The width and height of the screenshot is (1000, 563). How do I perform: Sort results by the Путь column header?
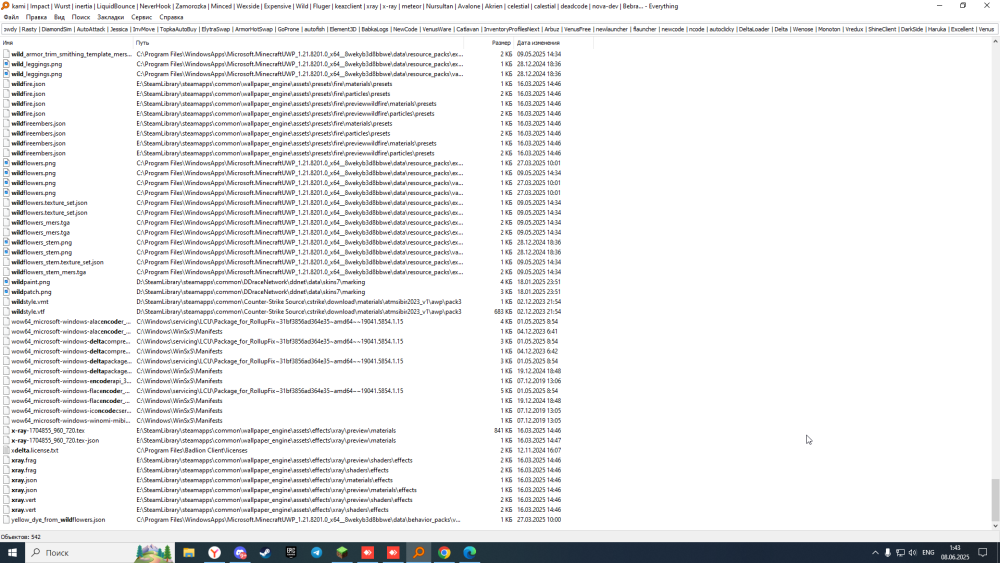coord(298,43)
